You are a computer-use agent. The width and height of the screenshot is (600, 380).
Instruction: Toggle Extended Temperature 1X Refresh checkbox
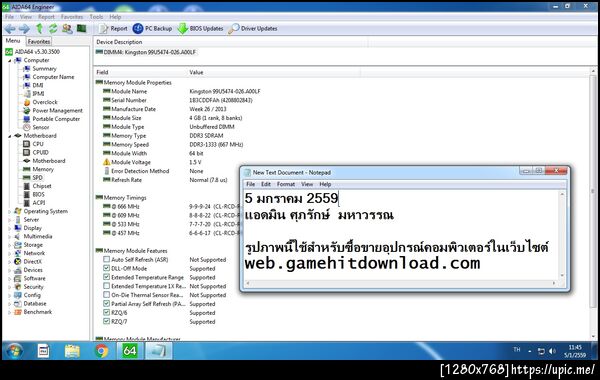tap(107, 286)
